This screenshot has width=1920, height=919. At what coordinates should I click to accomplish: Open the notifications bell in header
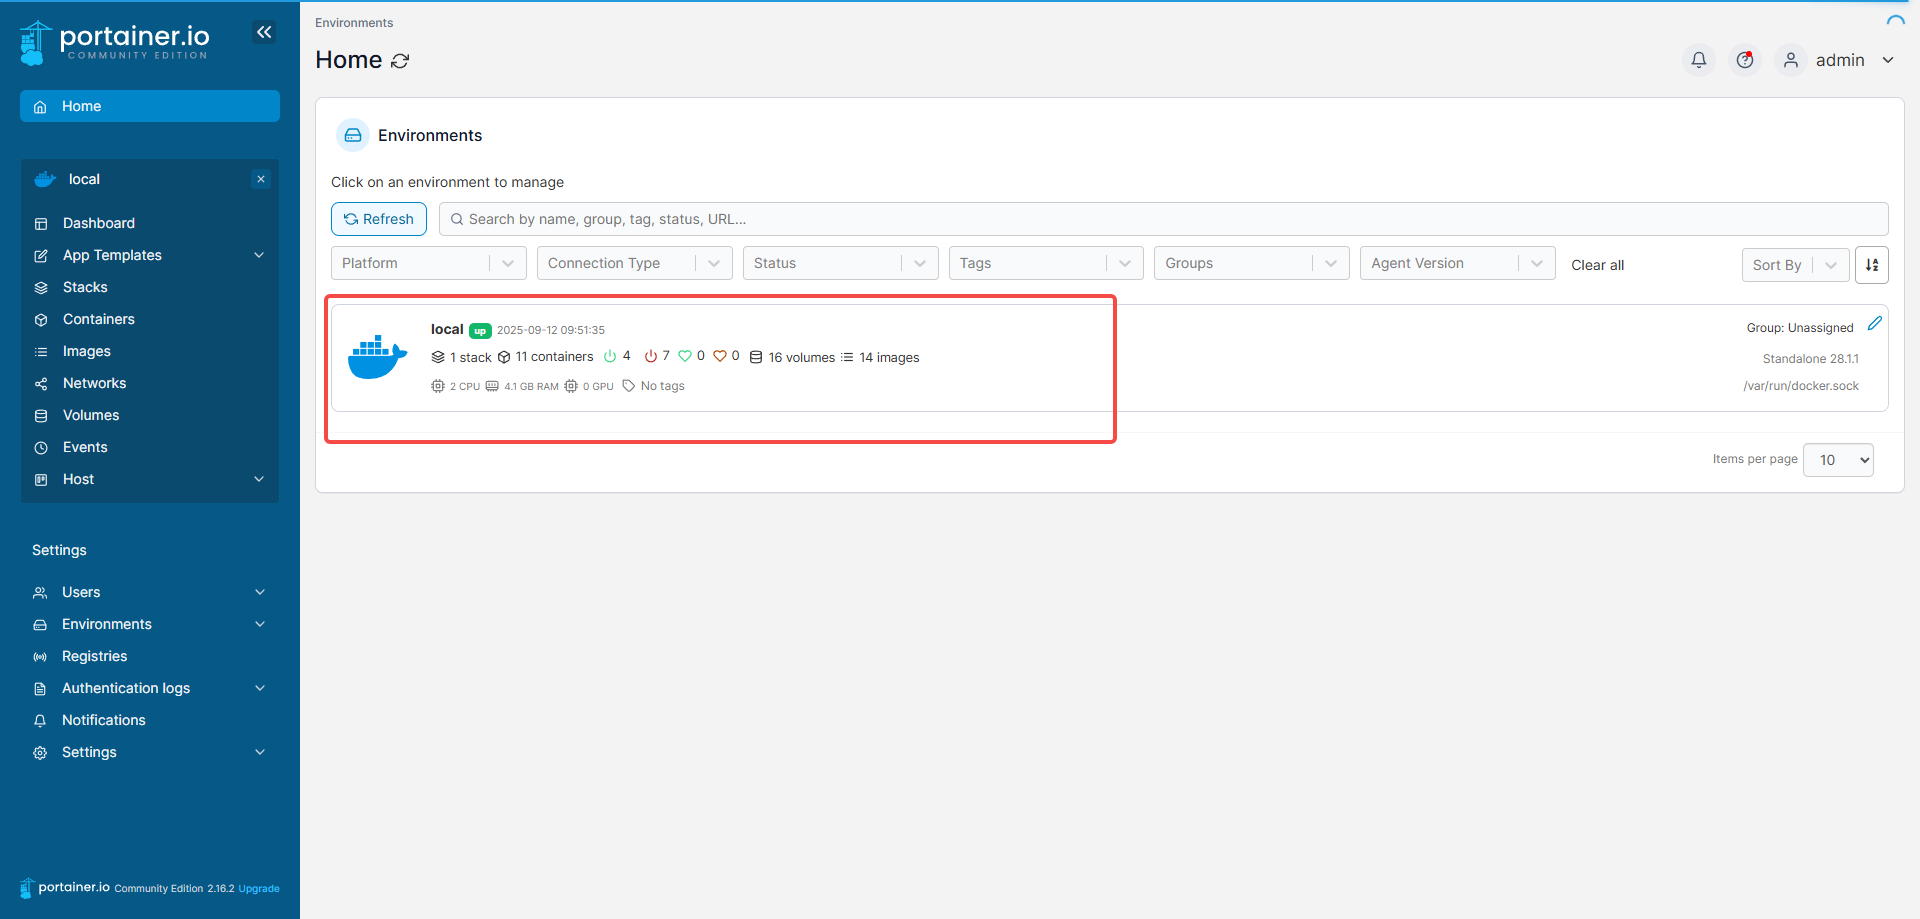tap(1699, 60)
